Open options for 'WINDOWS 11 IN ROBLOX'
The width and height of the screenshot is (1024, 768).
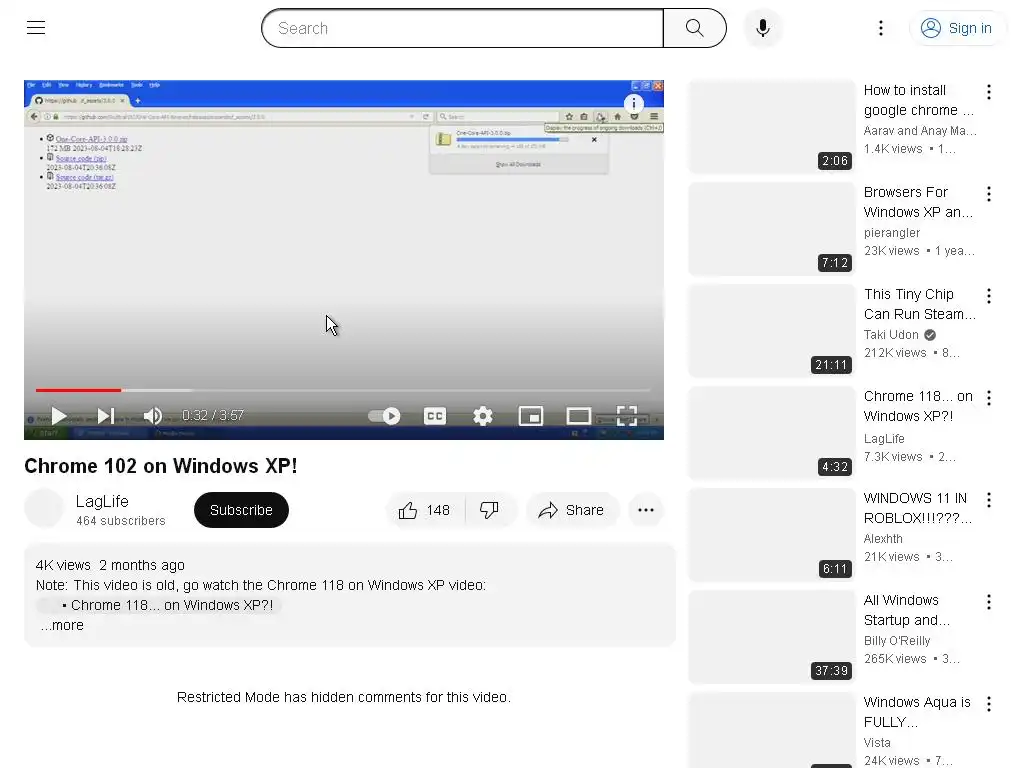pos(989,500)
